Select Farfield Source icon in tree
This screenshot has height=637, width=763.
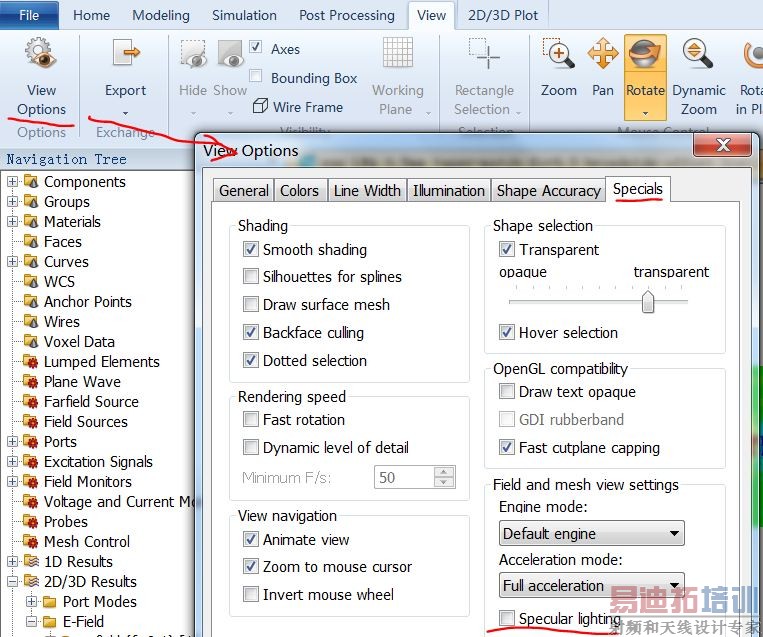[x=31, y=401]
